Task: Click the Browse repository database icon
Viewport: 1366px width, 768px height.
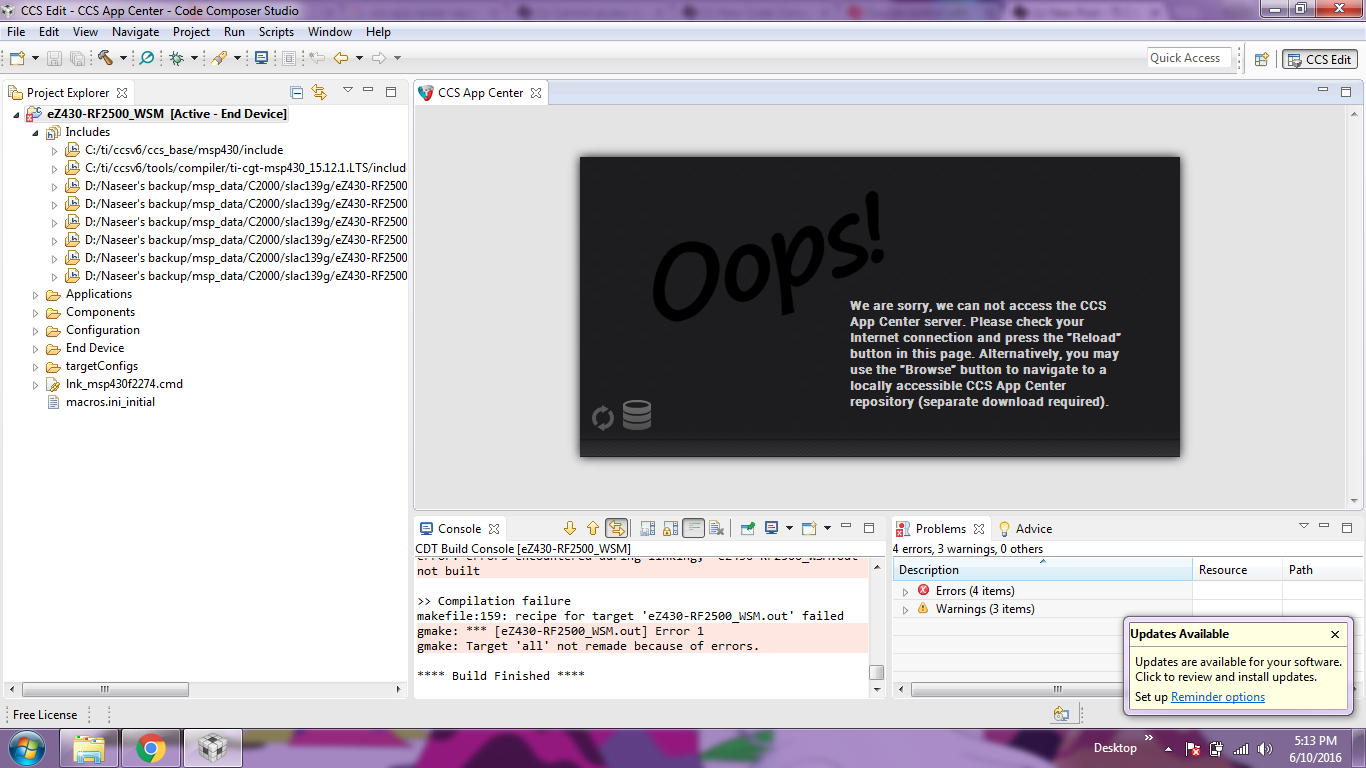Action: 637,415
